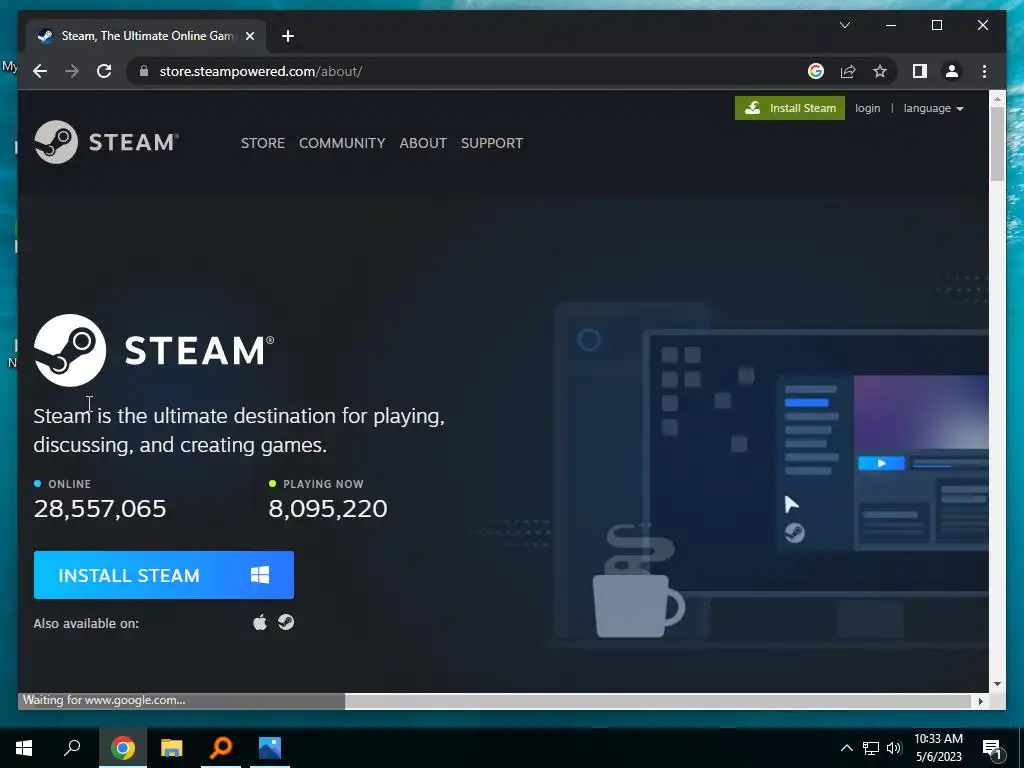Click the 'Also available on:' text
Image resolution: width=1024 pixels, height=768 pixels.
[x=86, y=624]
